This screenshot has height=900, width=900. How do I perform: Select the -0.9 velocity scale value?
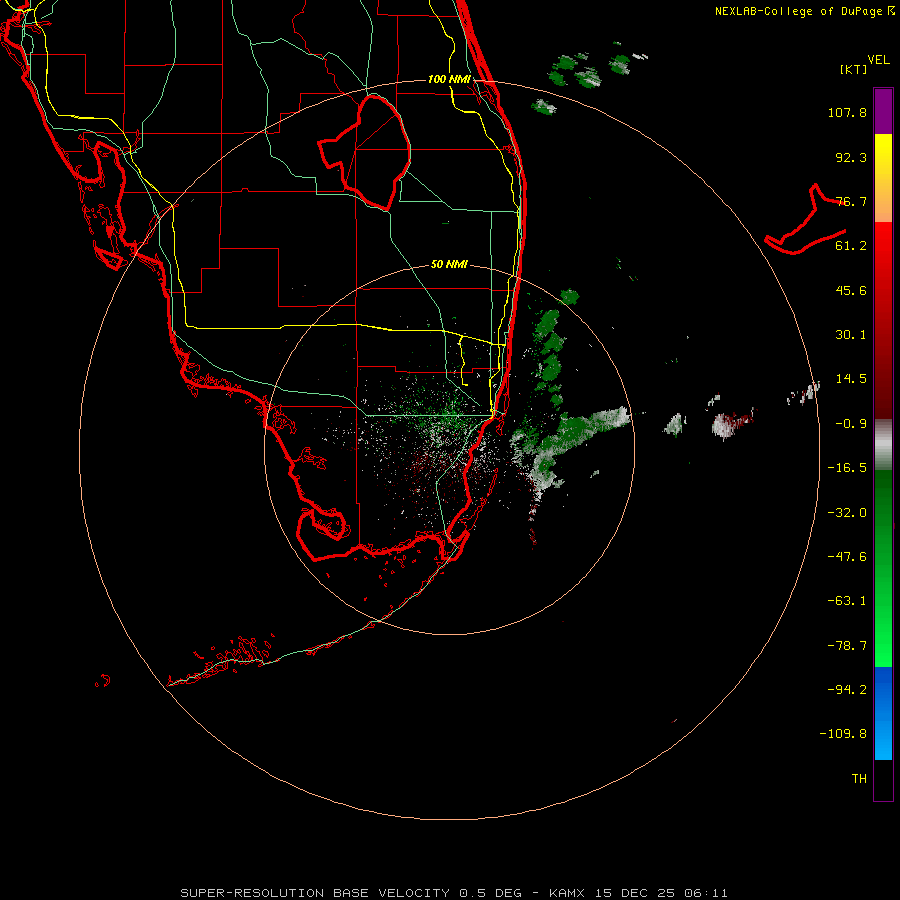(x=851, y=424)
